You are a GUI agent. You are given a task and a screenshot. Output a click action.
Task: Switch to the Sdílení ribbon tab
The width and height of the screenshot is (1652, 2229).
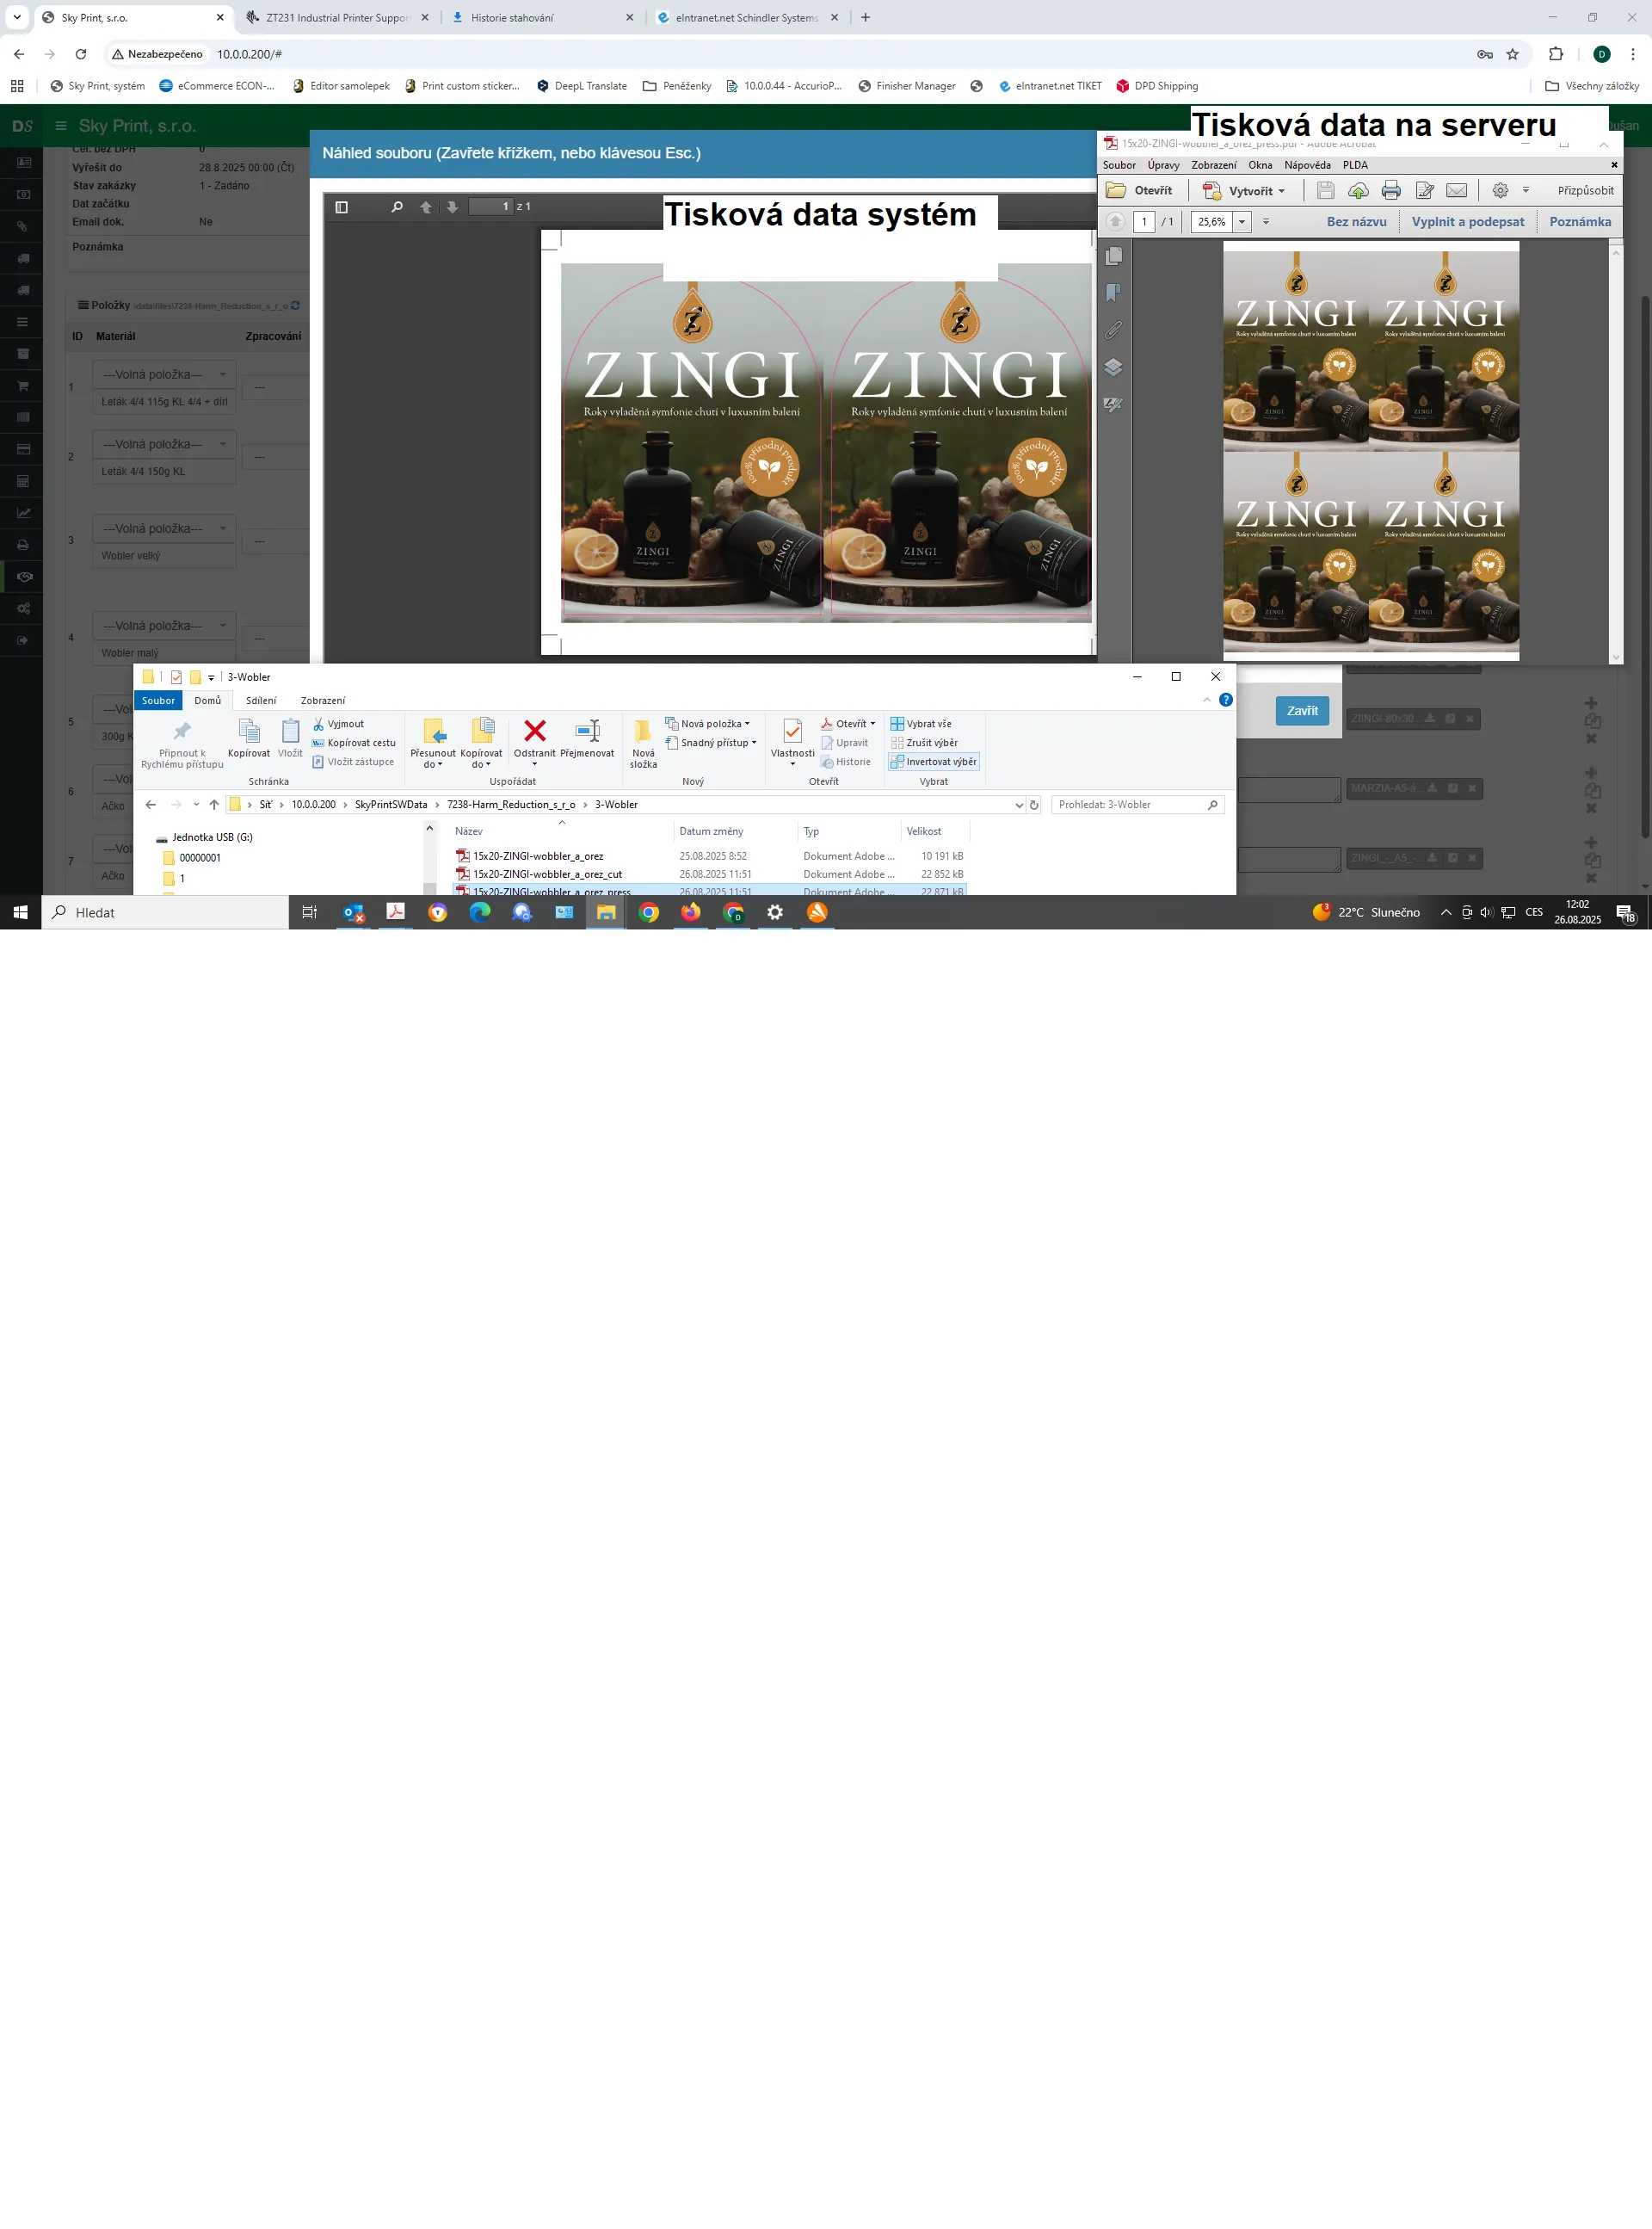click(261, 700)
